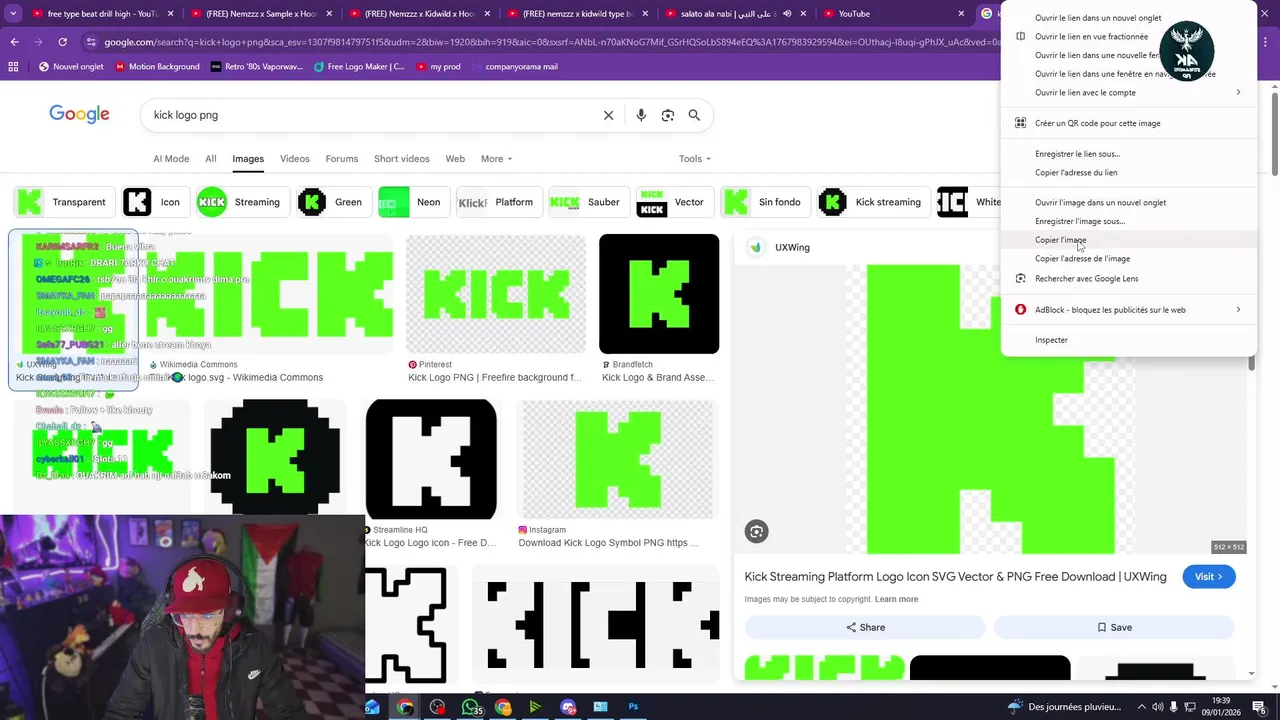
Task: Open the Free Logo Maker bookmark
Action: click(358, 67)
